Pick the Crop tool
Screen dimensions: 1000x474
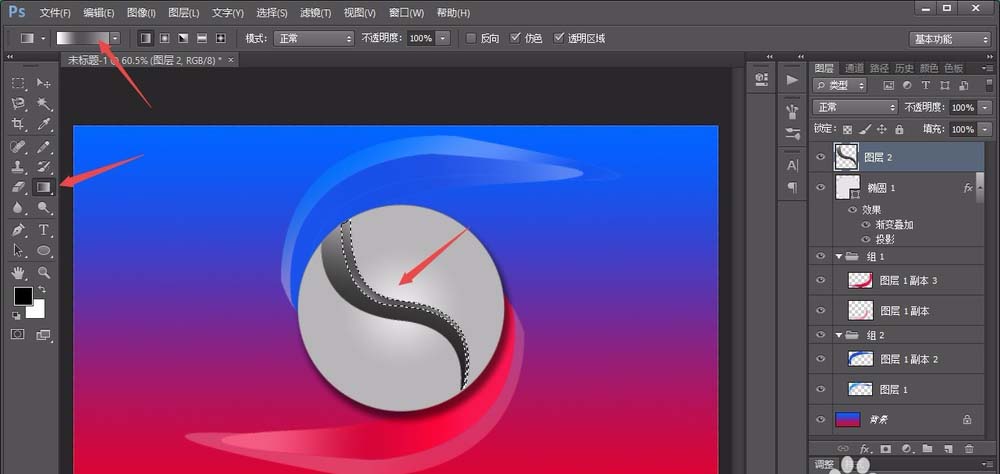(x=19, y=124)
